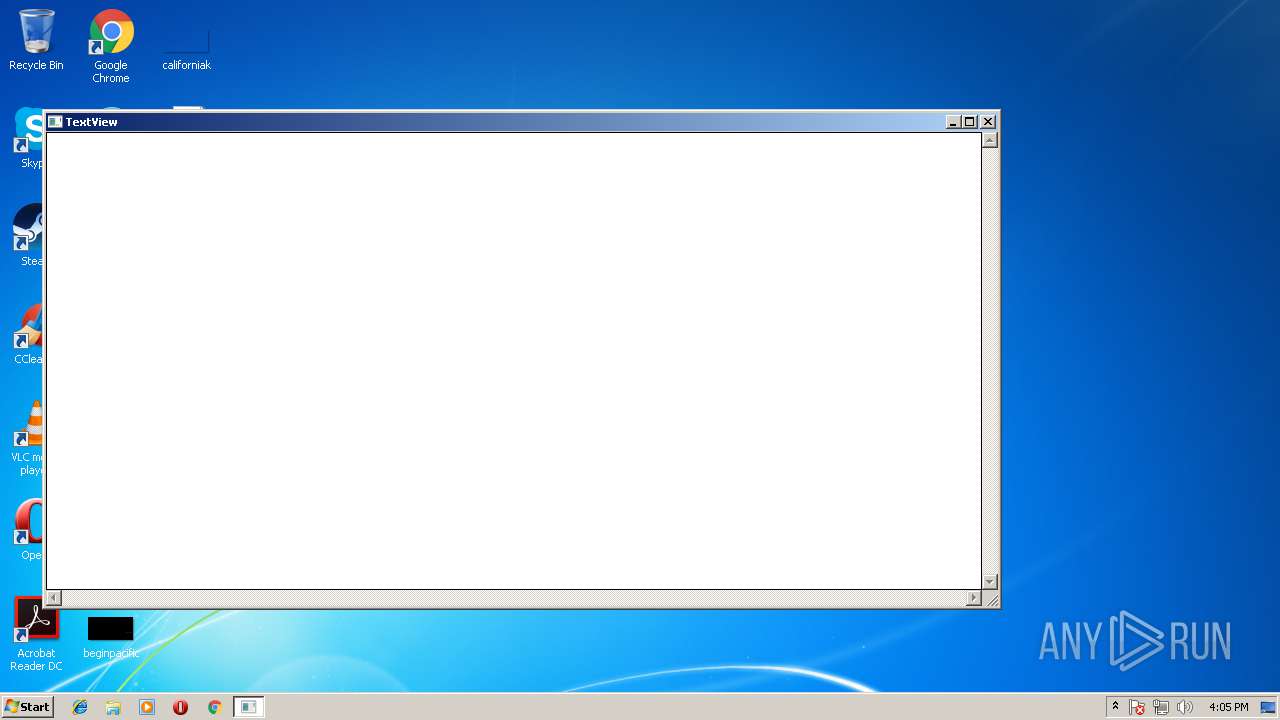This screenshot has width=1280, height=720.
Task: Maximize the TextView window
Action: (969, 122)
